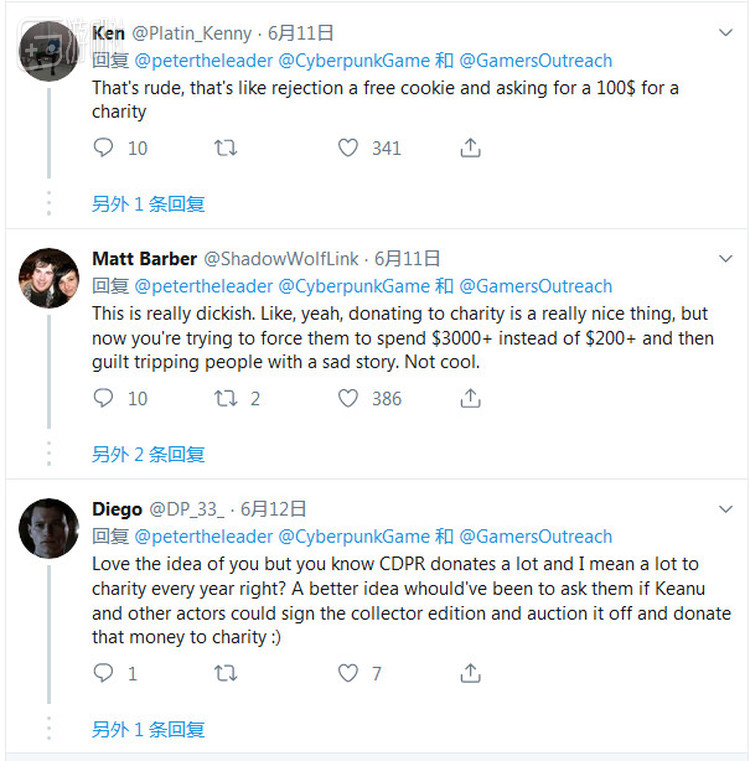Retweet Diego's tweet about CDPR charity
The width and height of the screenshot is (750, 761).
pos(226,673)
